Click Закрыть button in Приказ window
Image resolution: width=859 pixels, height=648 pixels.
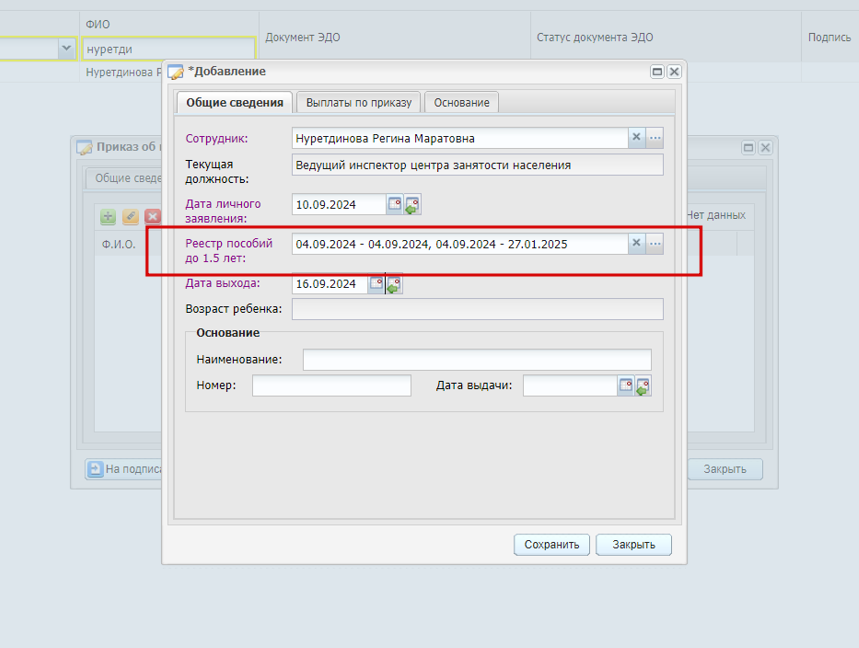(x=725, y=469)
